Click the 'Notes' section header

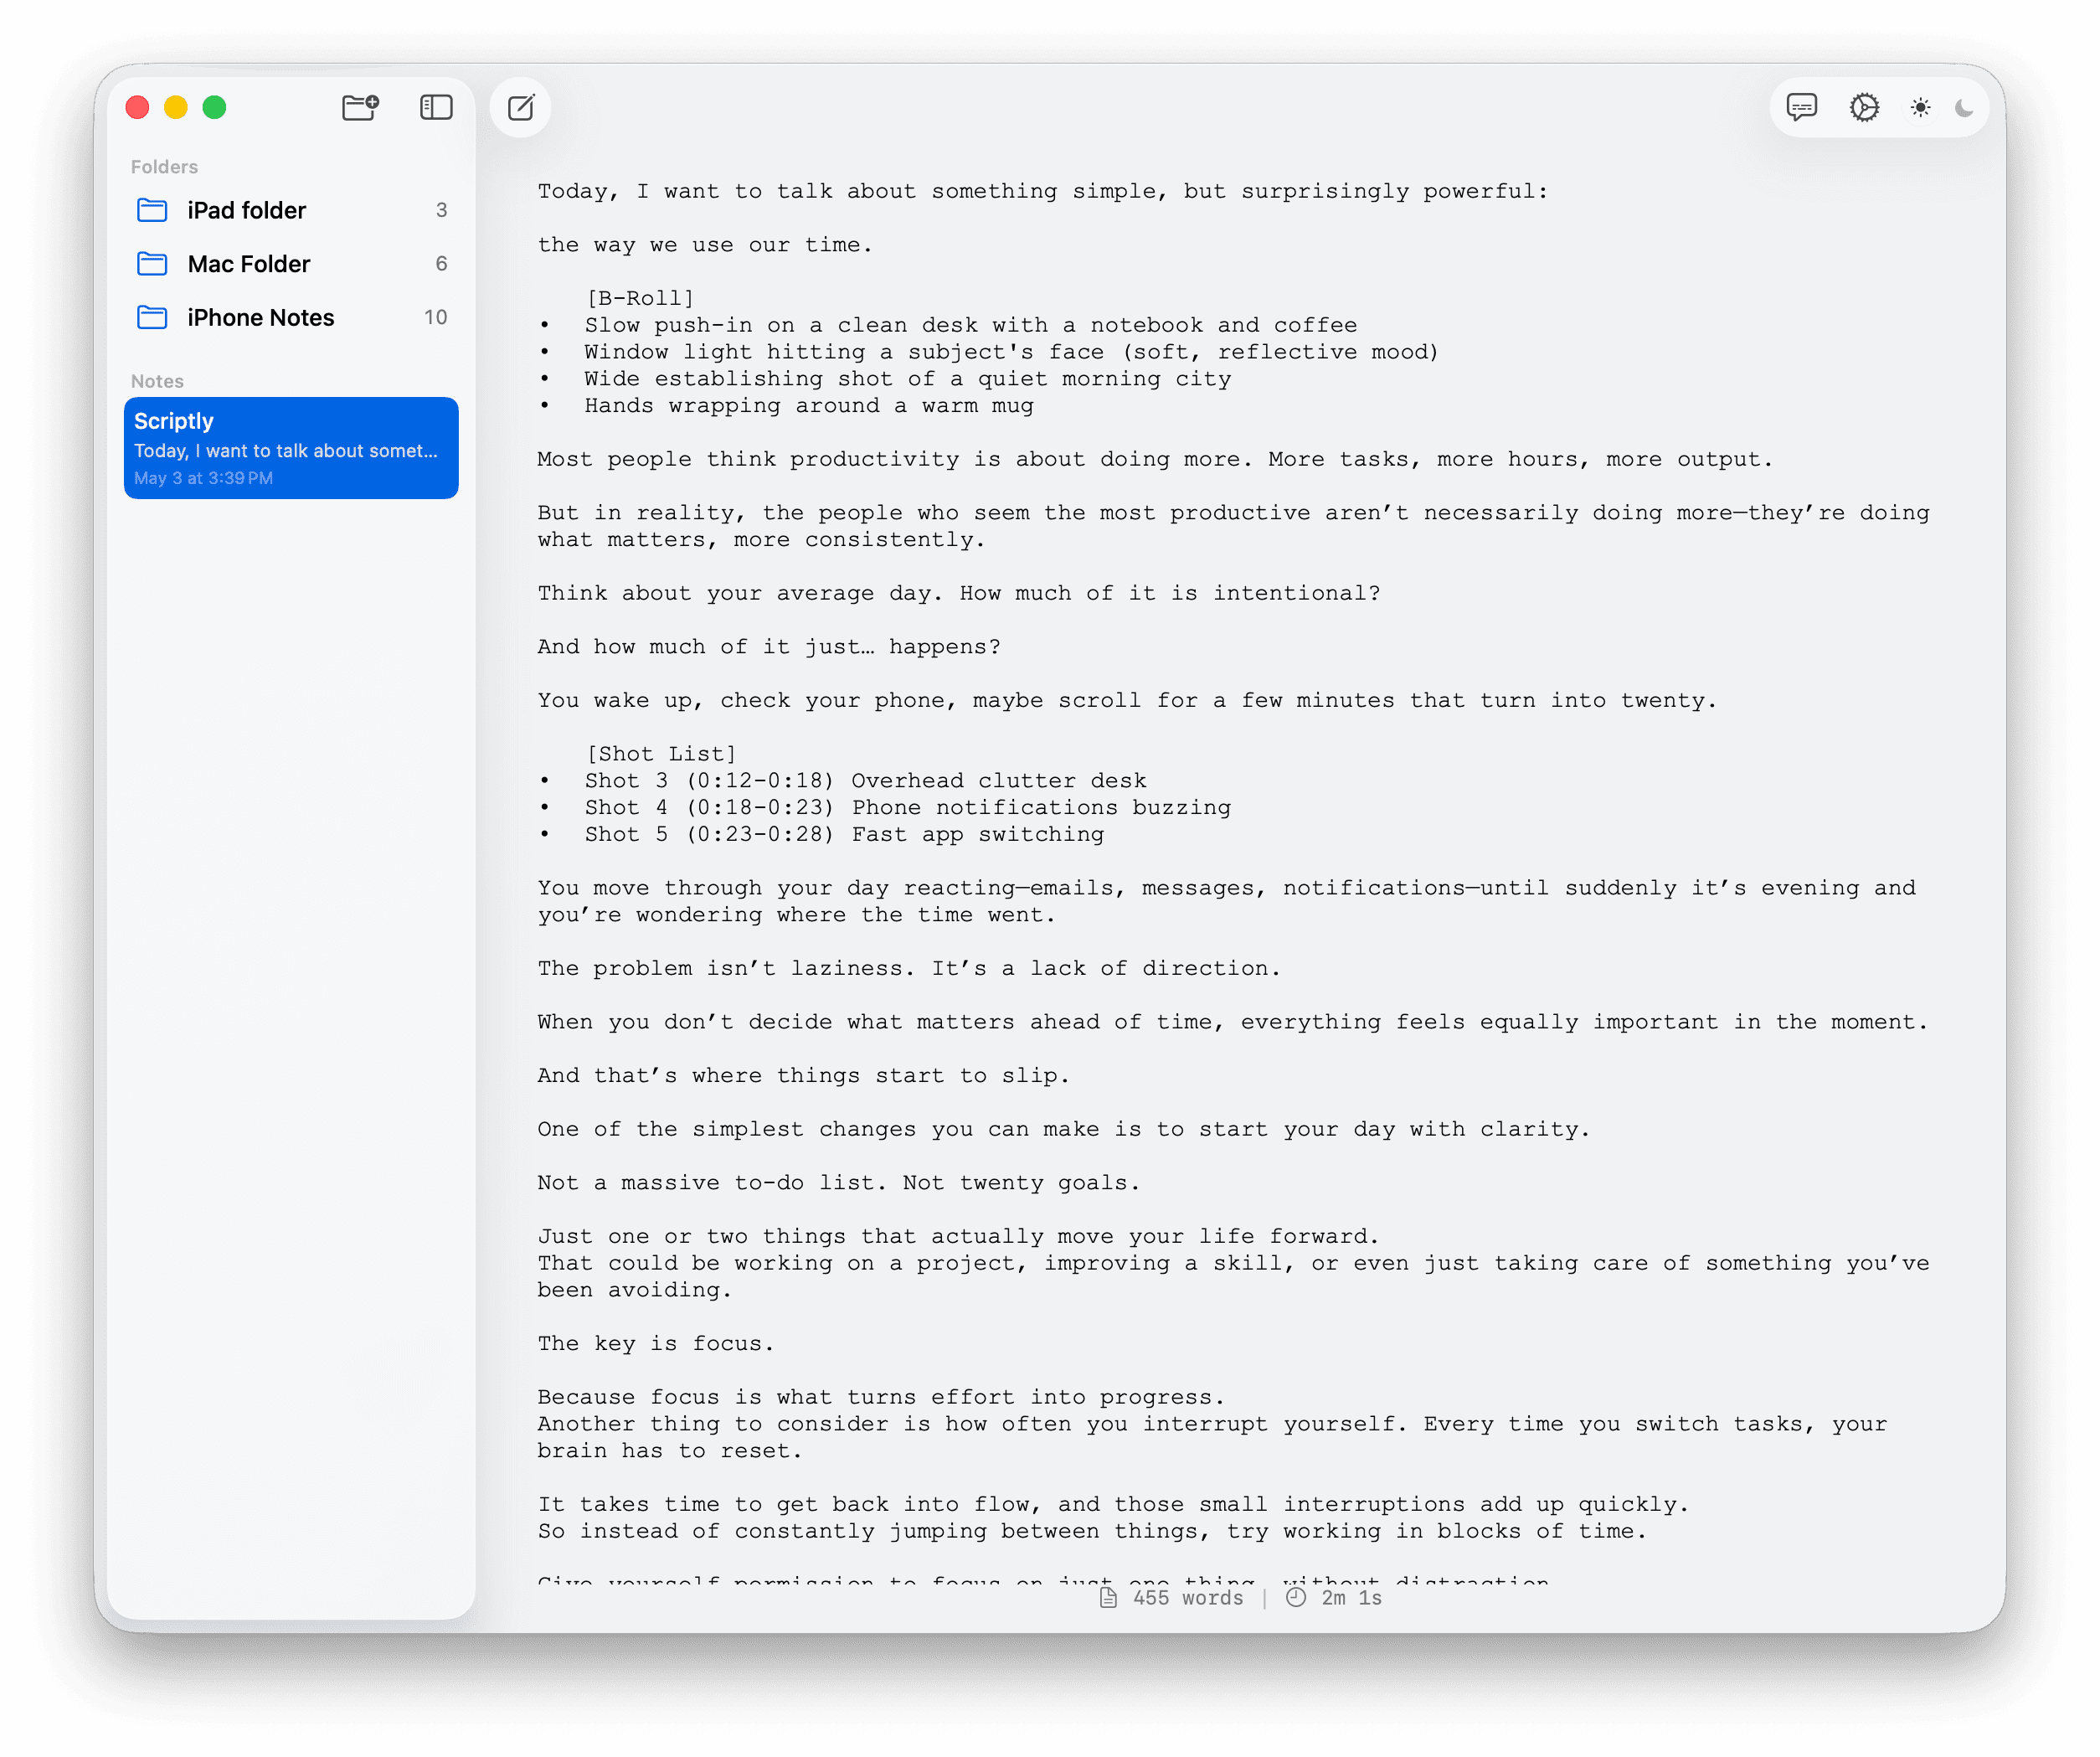tap(157, 381)
